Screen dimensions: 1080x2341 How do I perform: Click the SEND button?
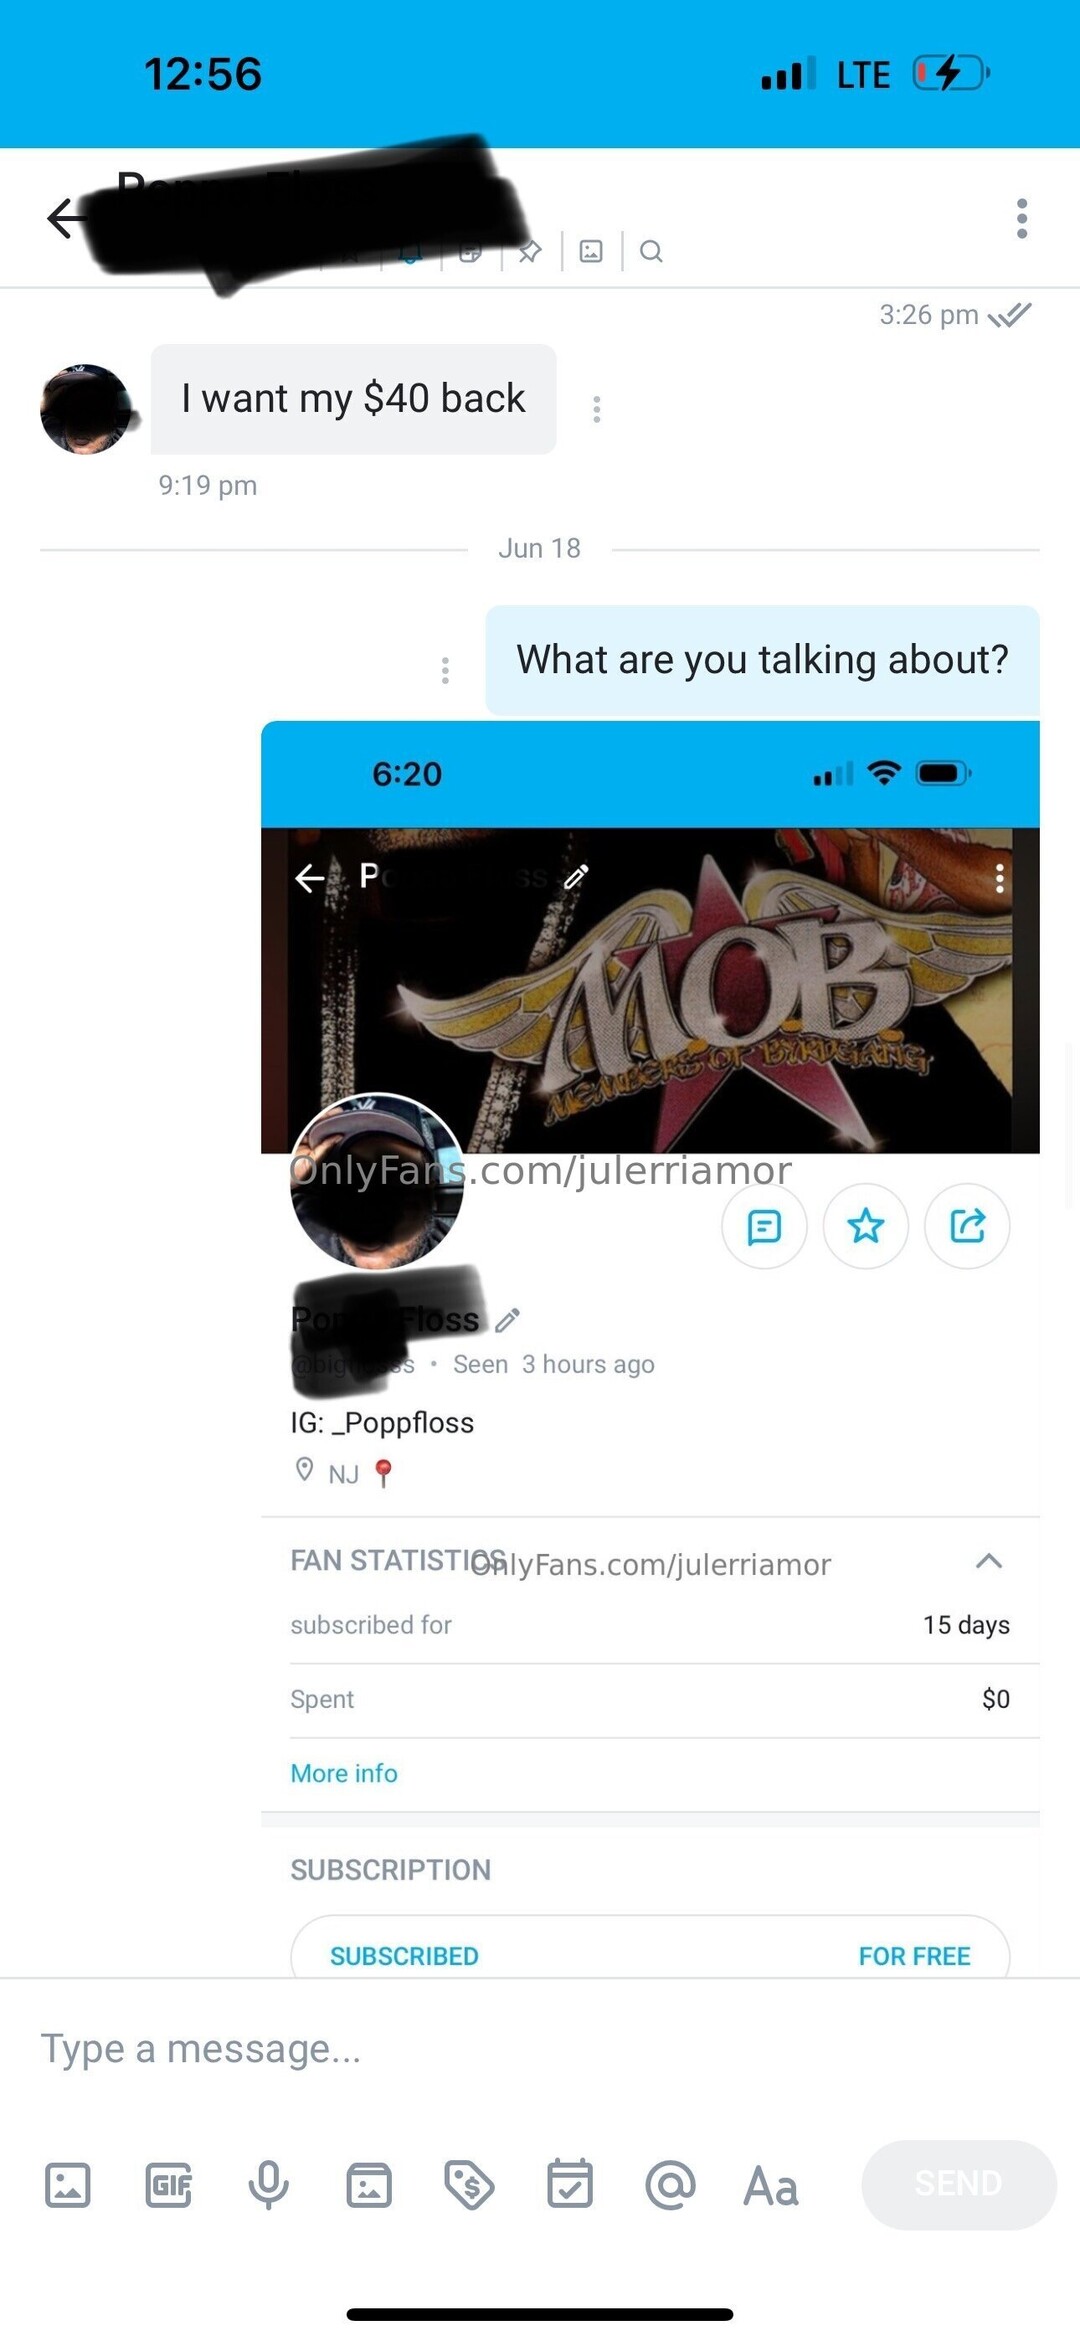pos(959,2184)
